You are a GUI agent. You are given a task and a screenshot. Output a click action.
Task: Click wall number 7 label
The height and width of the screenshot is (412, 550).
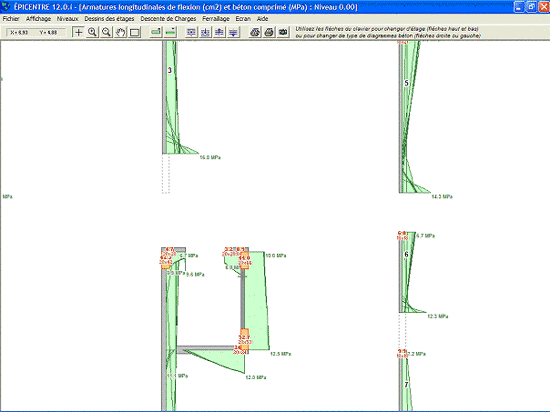[406, 385]
